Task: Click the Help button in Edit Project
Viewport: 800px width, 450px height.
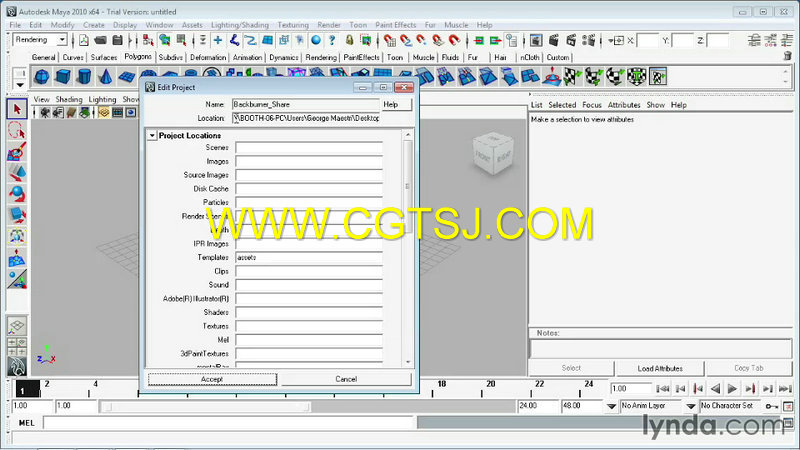Action: click(x=396, y=105)
